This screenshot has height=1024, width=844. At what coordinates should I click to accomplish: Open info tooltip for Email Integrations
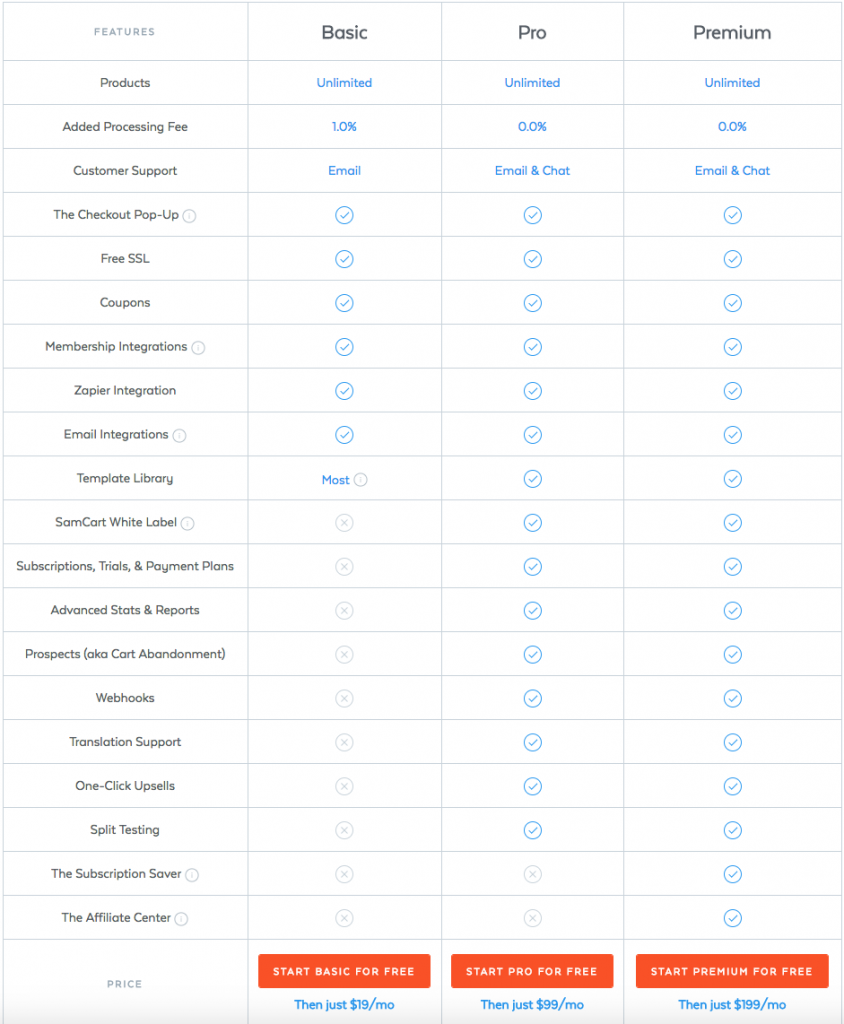(x=180, y=436)
